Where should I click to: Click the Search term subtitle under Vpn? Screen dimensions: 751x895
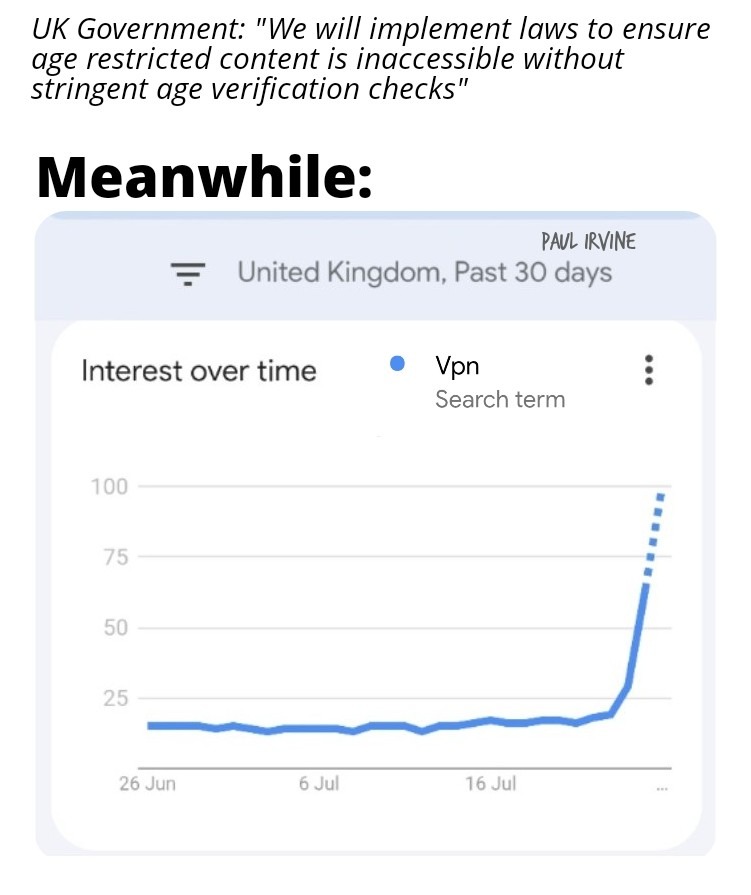pyautogui.click(x=500, y=400)
